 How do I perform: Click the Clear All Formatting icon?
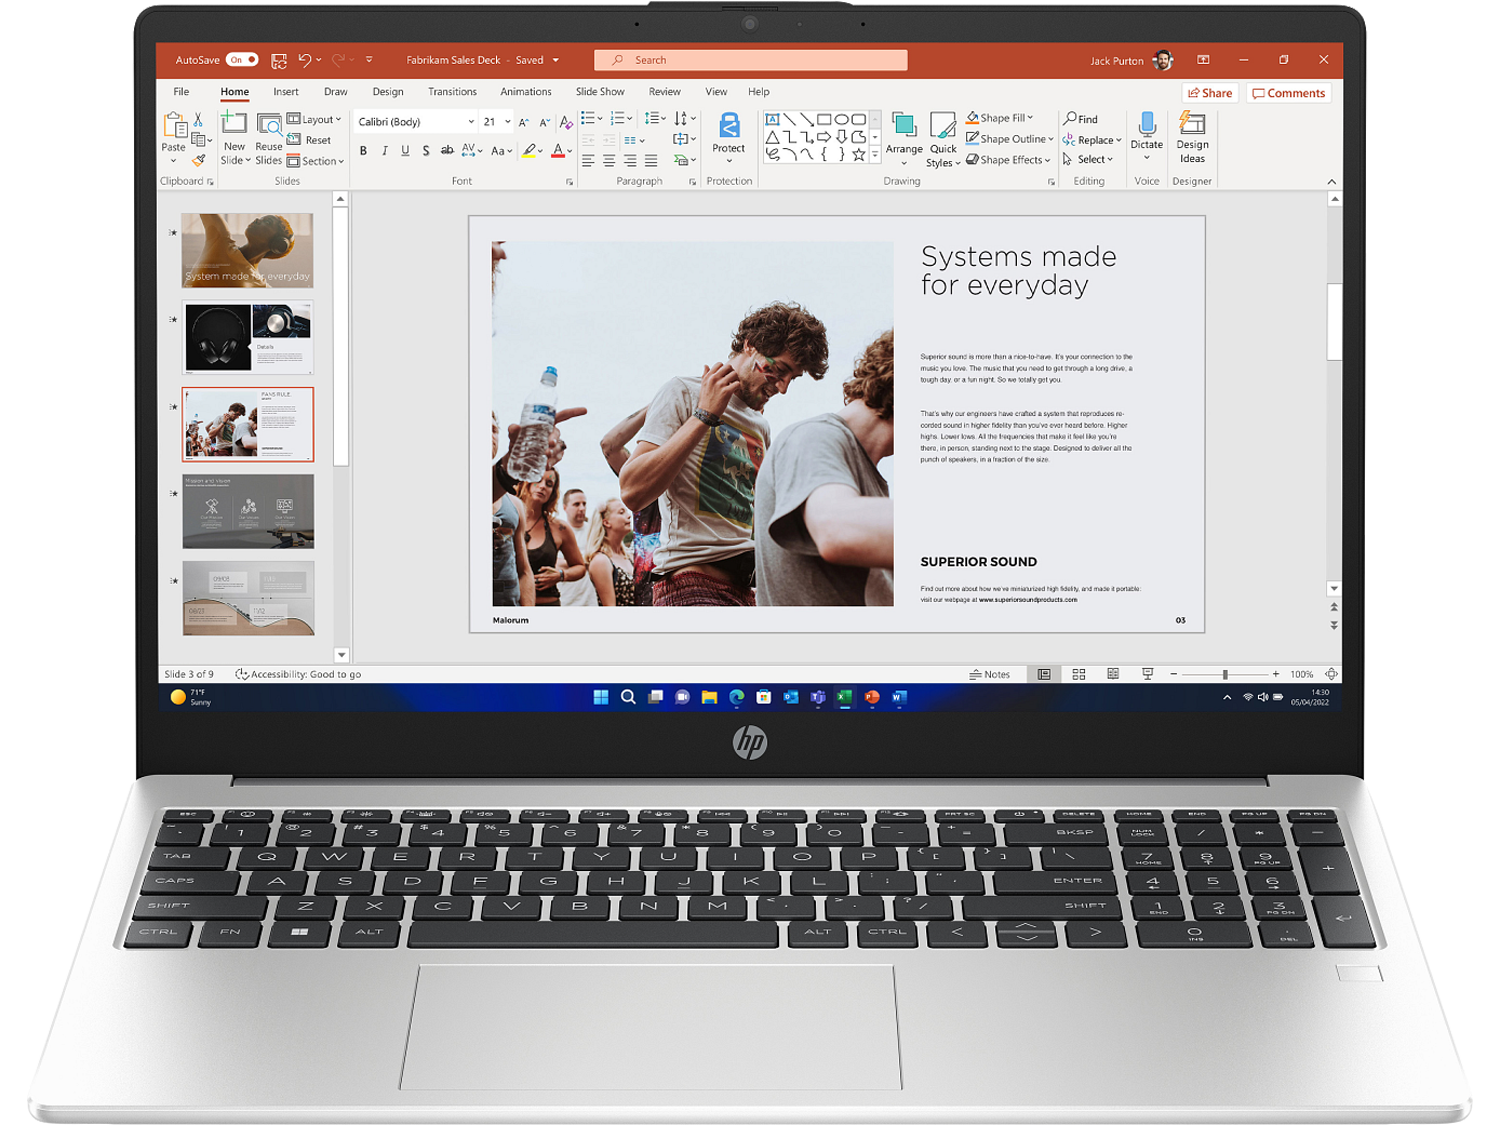click(566, 122)
